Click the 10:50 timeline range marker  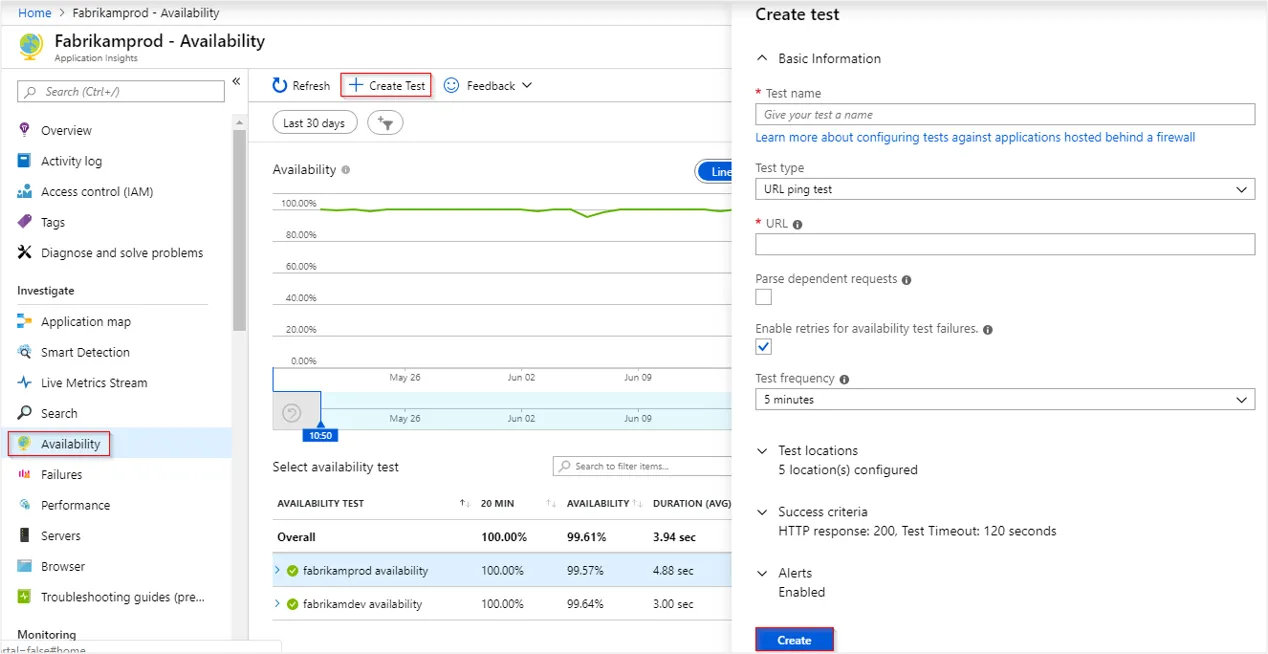pos(320,435)
